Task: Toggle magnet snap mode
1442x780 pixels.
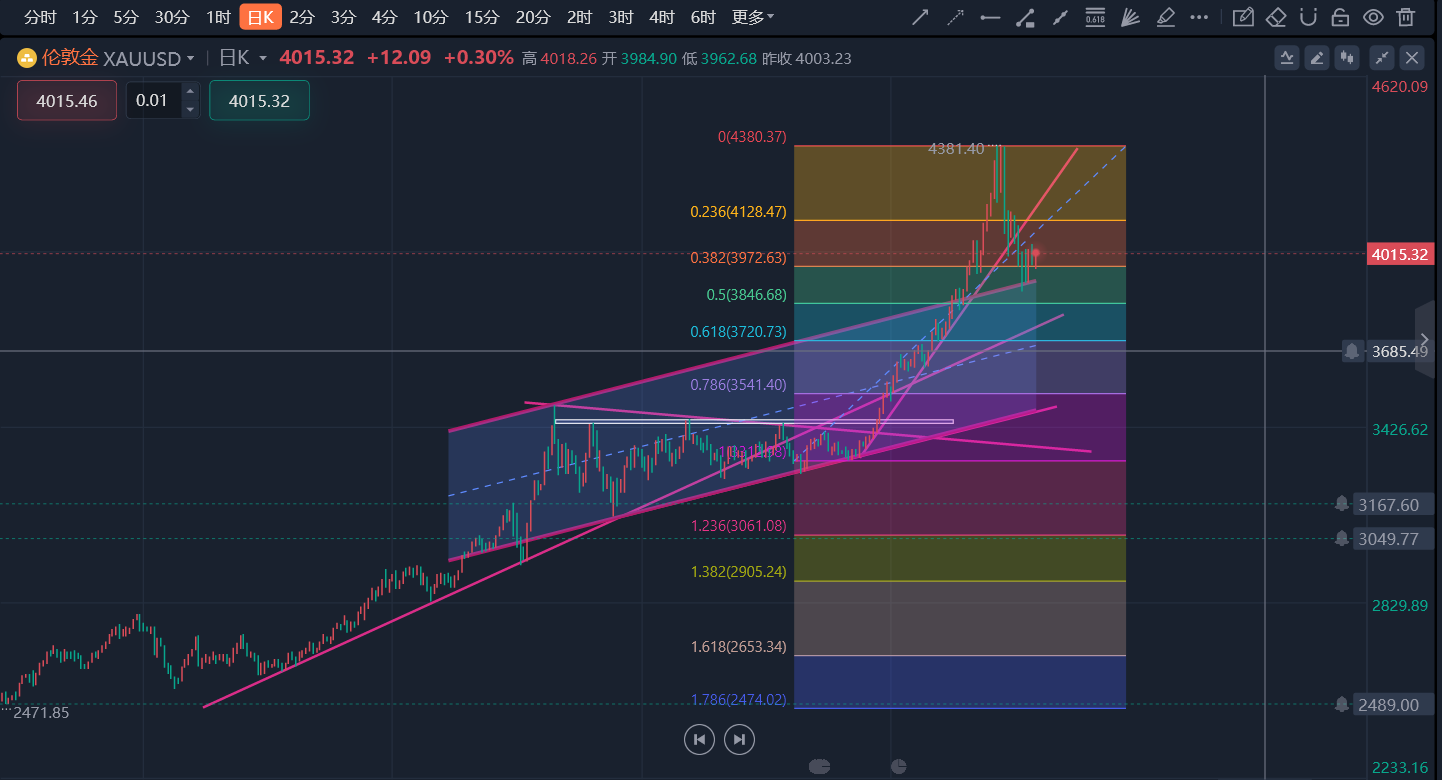Action: click(x=1308, y=17)
